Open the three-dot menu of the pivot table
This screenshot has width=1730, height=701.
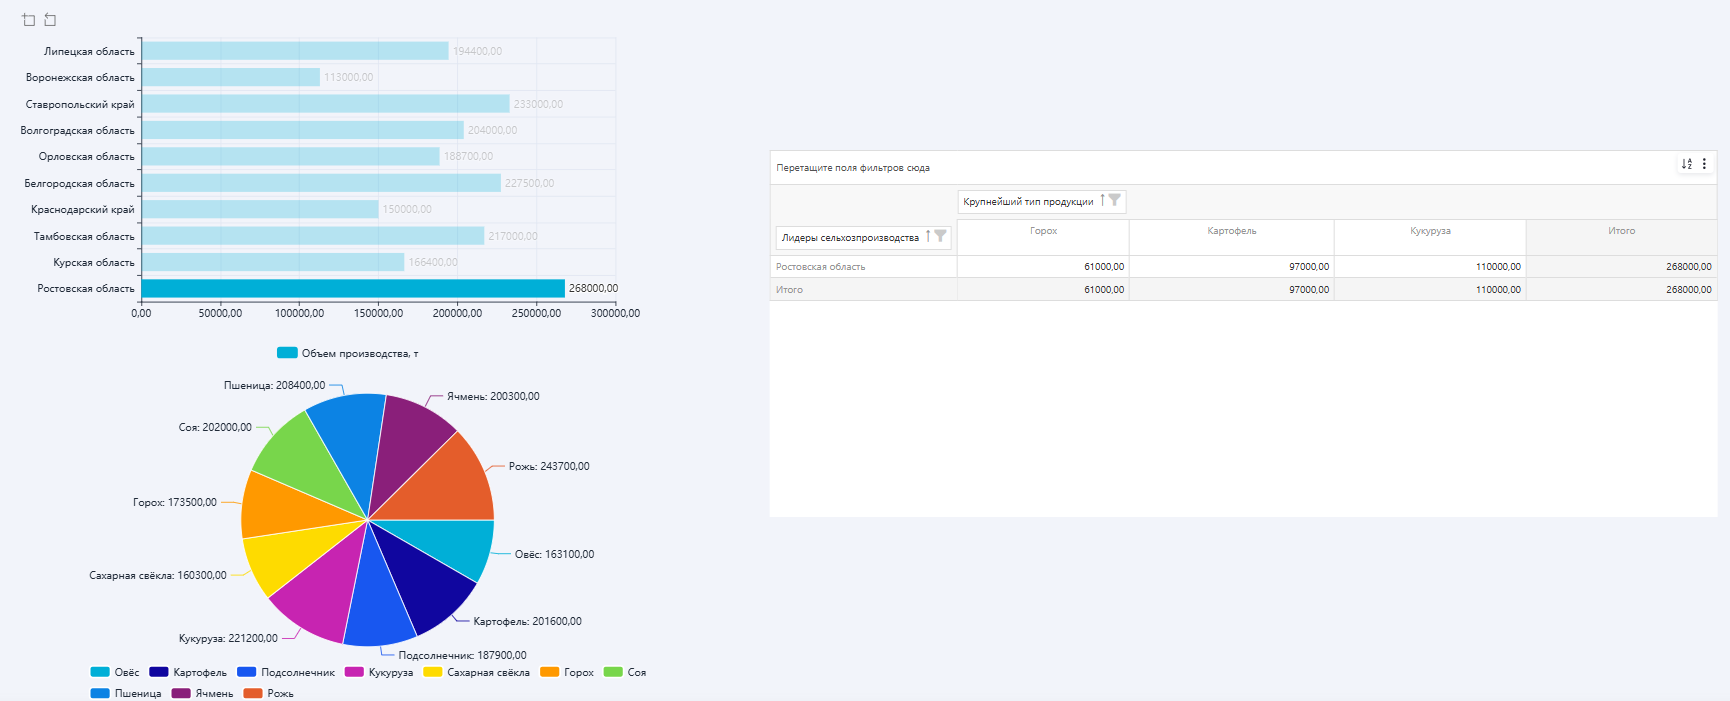click(x=1704, y=164)
